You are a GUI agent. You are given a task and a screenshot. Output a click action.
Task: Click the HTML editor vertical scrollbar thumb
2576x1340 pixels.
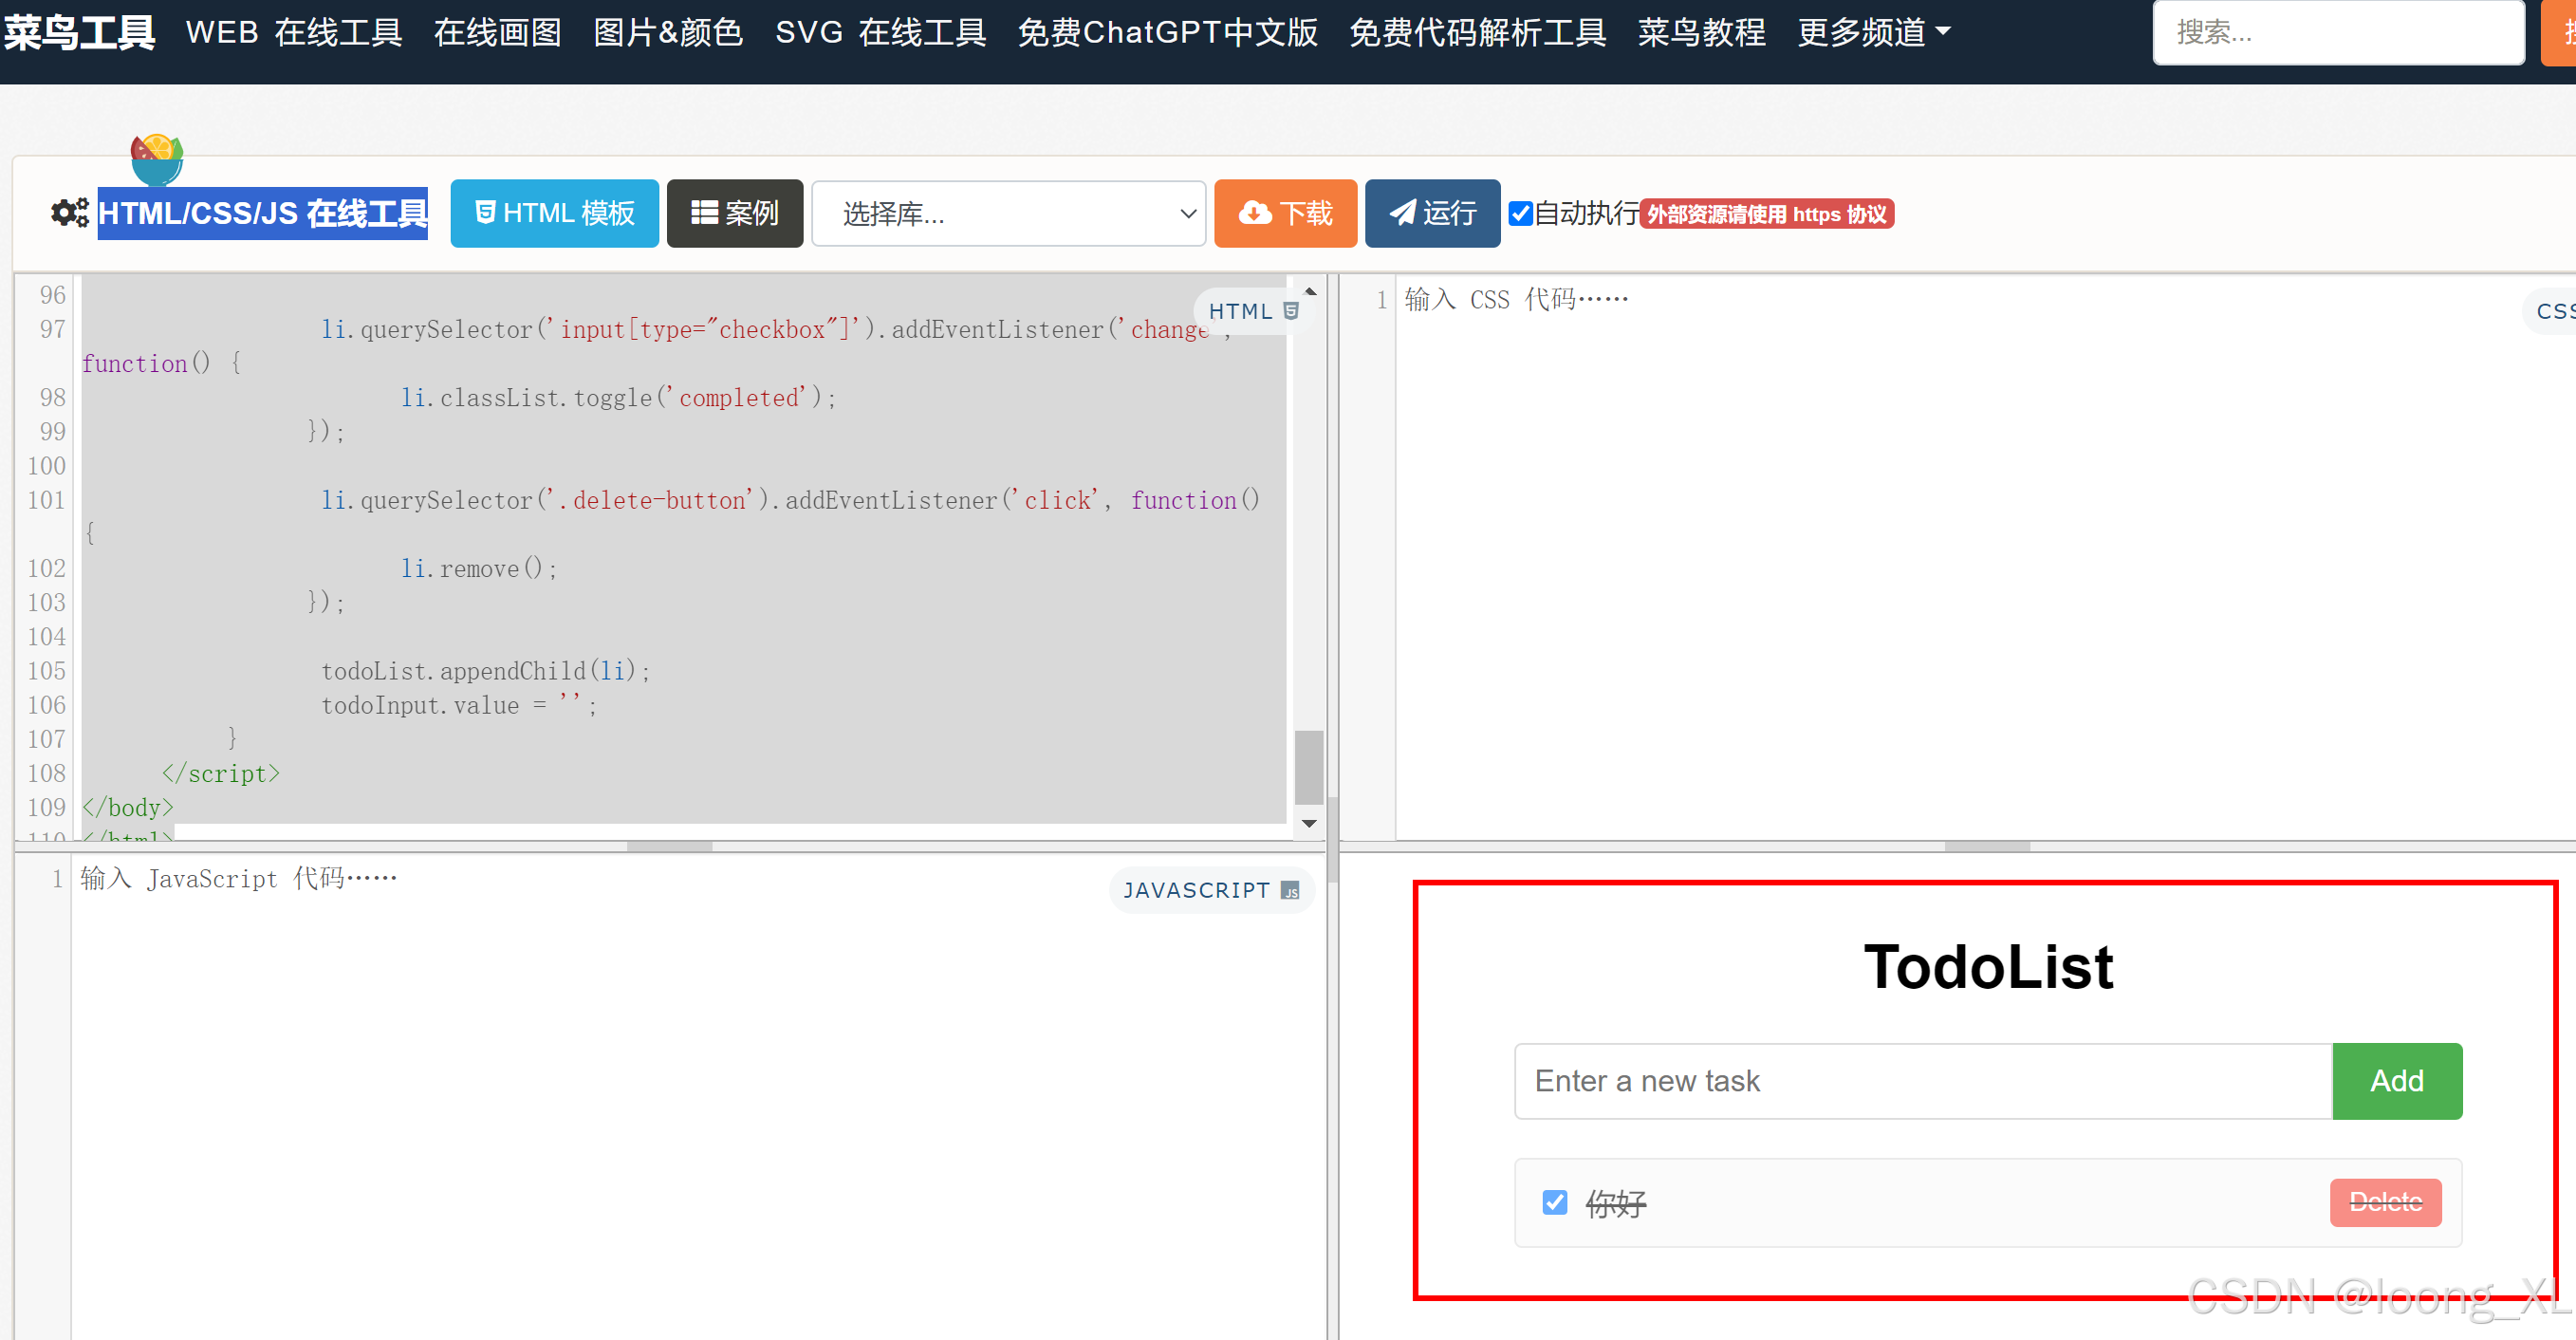1308,767
